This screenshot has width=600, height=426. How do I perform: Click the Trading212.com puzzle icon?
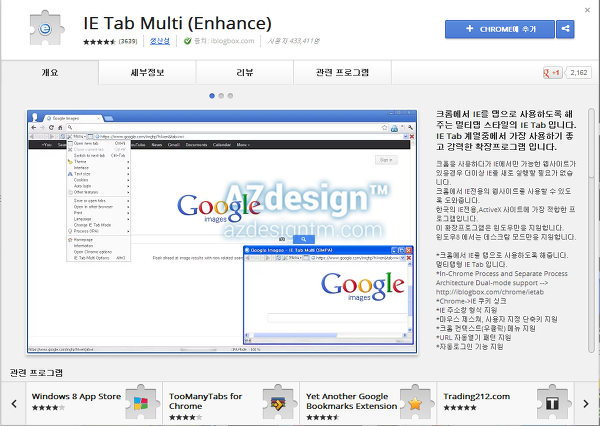(552, 403)
